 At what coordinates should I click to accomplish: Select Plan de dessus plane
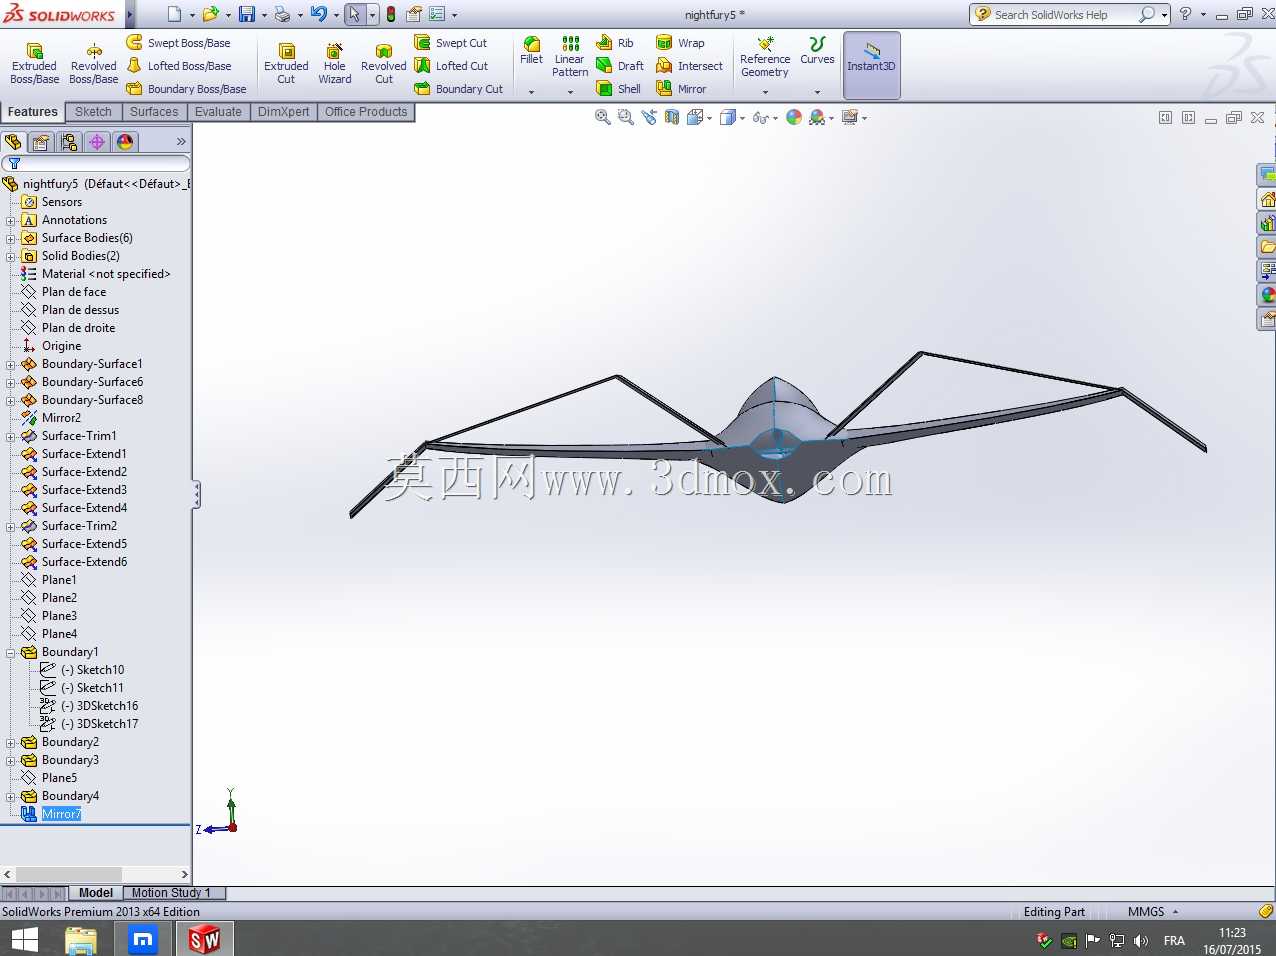(x=80, y=310)
